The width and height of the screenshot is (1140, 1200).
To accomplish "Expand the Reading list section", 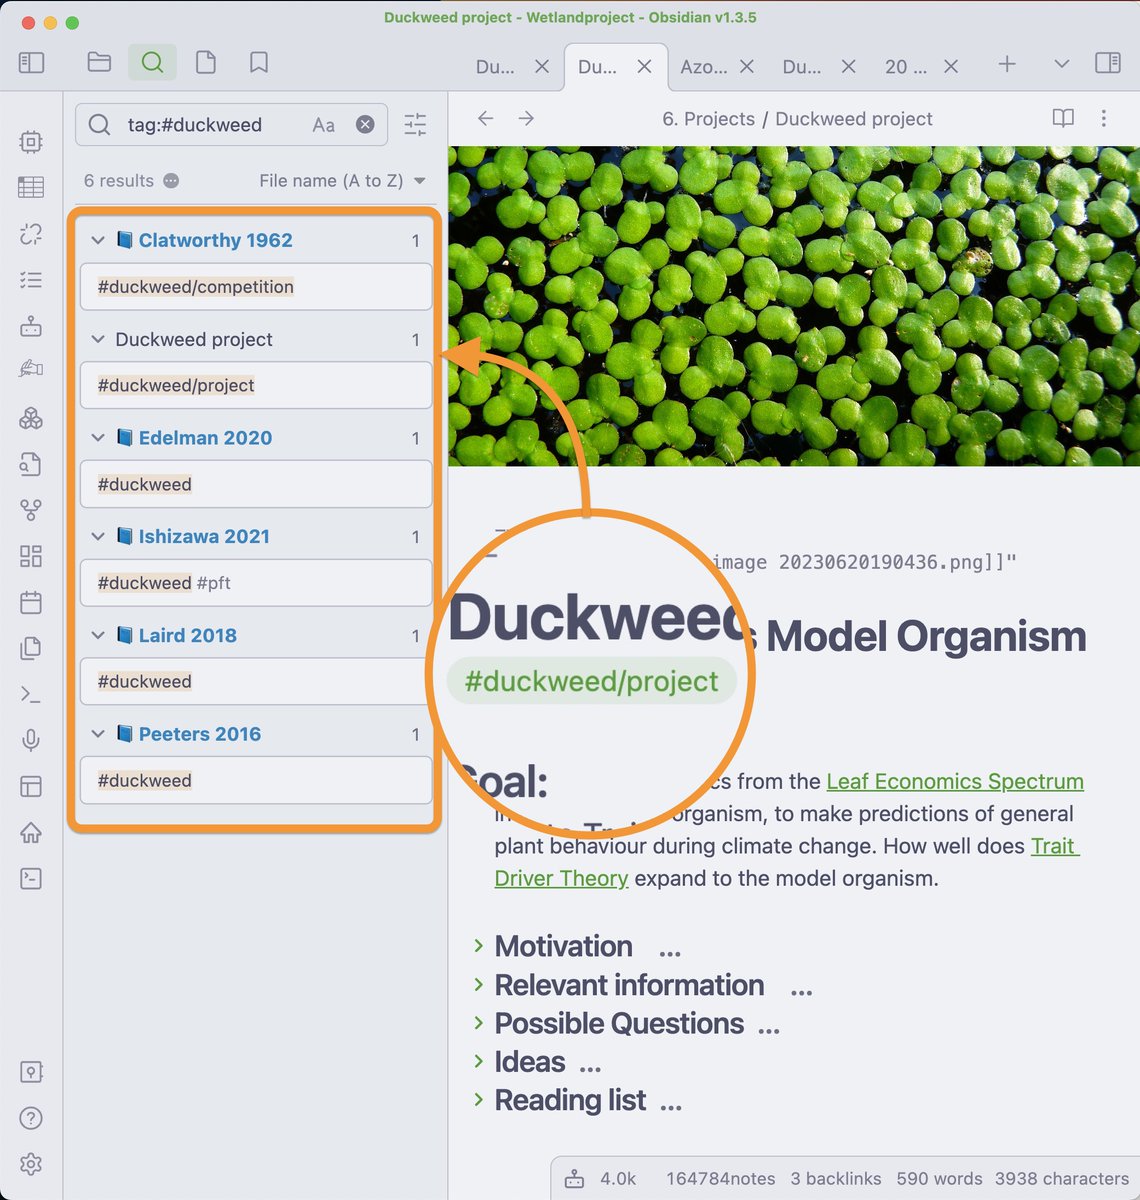I will pyautogui.click(x=480, y=1100).
